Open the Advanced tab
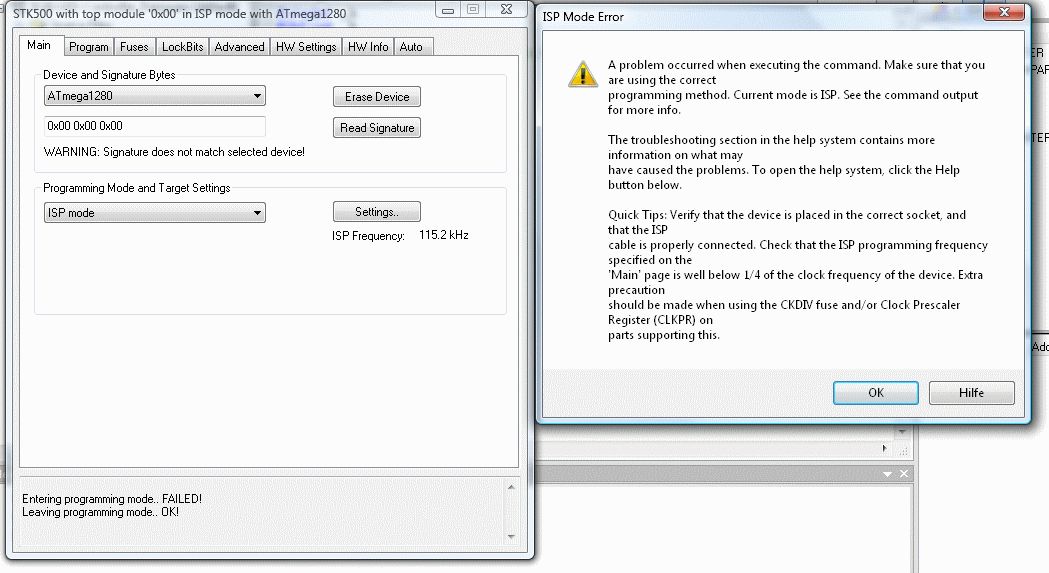 (240, 46)
